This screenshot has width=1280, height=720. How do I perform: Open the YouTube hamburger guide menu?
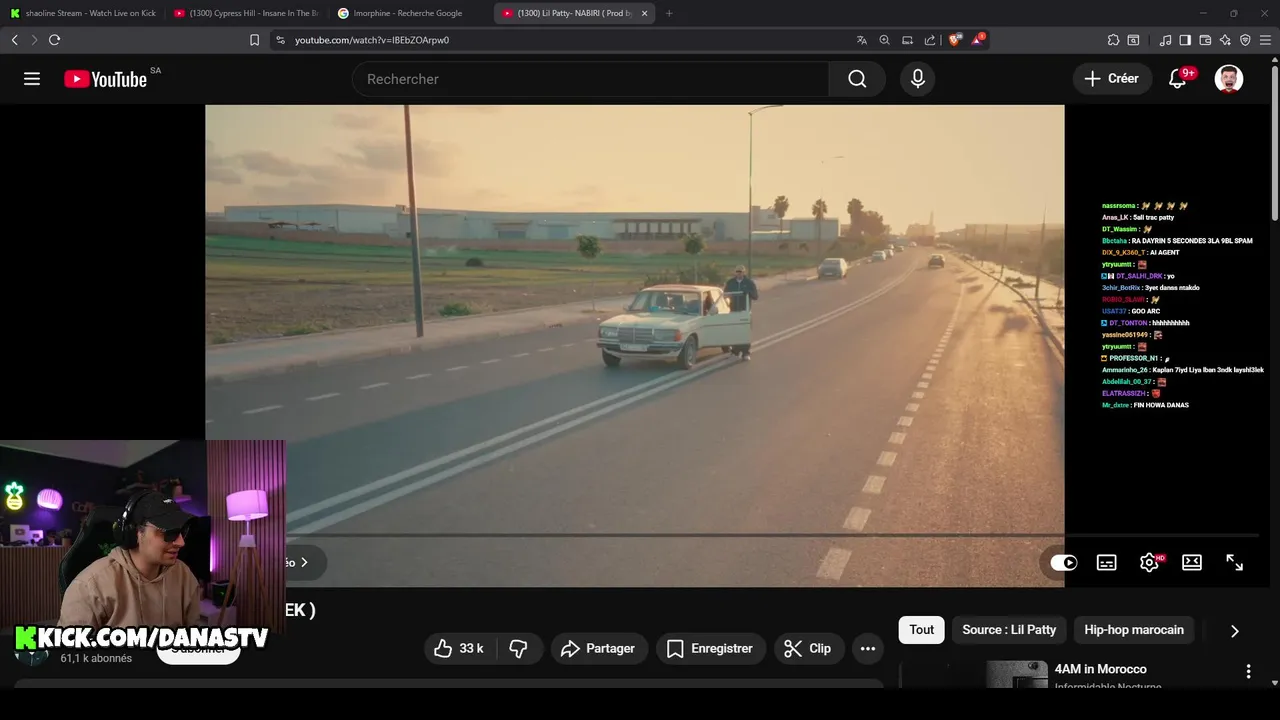click(x=32, y=79)
